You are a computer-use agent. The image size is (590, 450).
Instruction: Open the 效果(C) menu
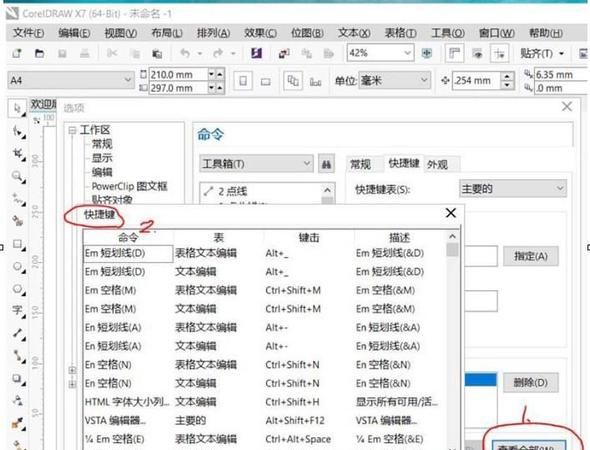point(260,33)
